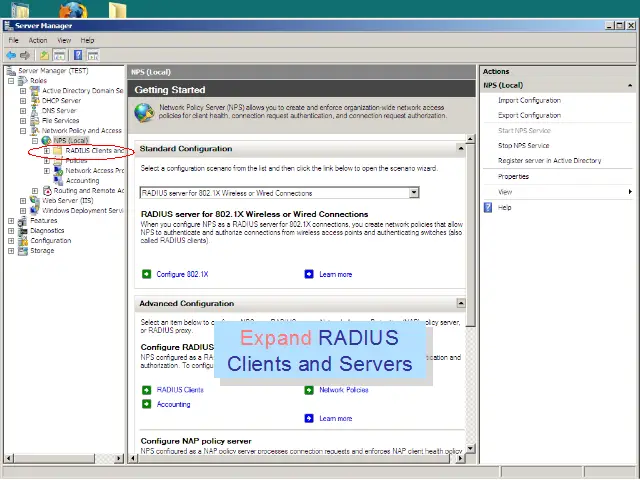Image resolution: width=640 pixels, height=480 pixels.
Task: Click the Help toolbar icon
Action: pyautogui.click(x=78, y=55)
